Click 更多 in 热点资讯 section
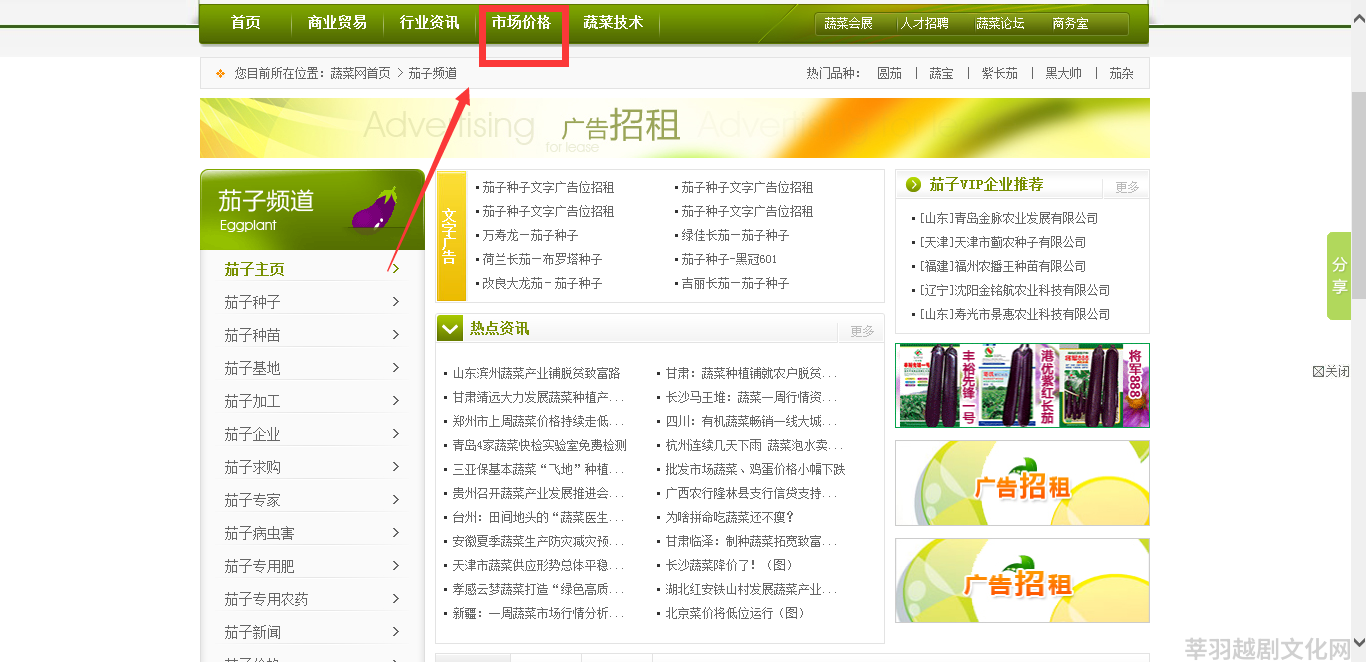 862,331
